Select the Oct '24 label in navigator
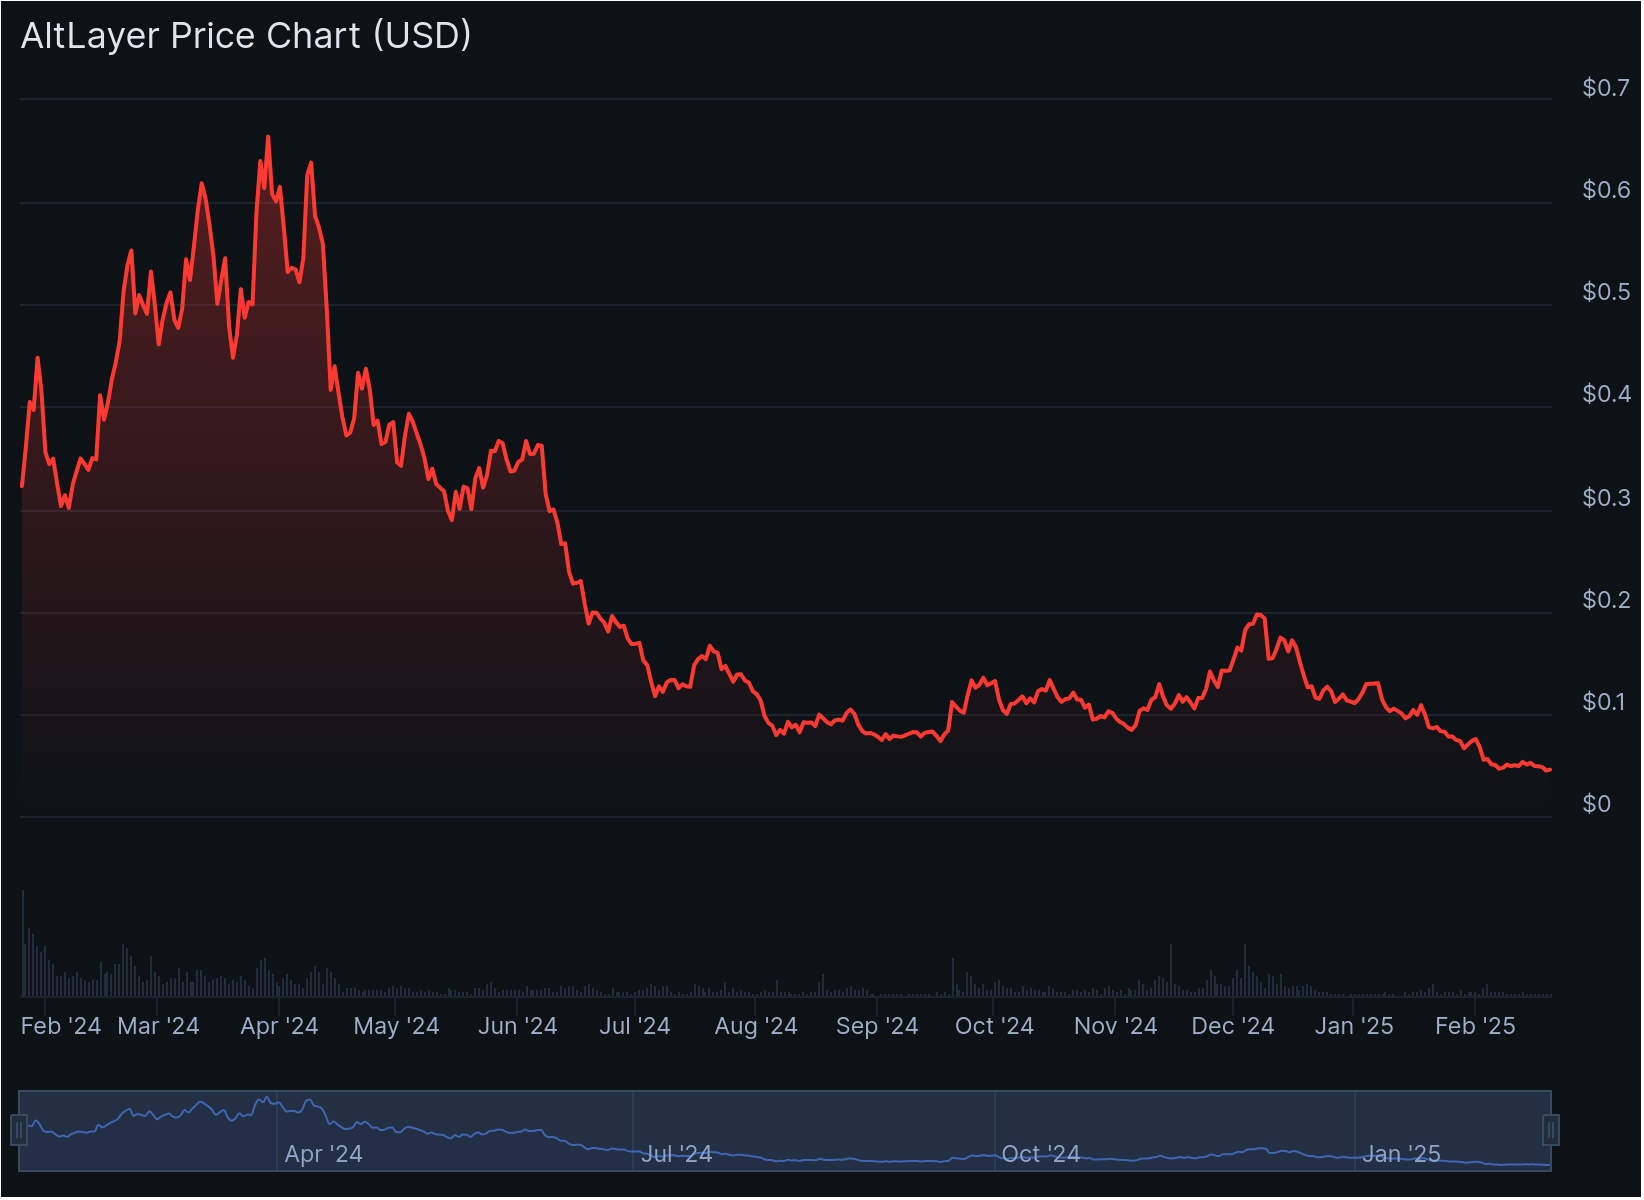This screenshot has height=1200, width=1644. coord(1040,1154)
